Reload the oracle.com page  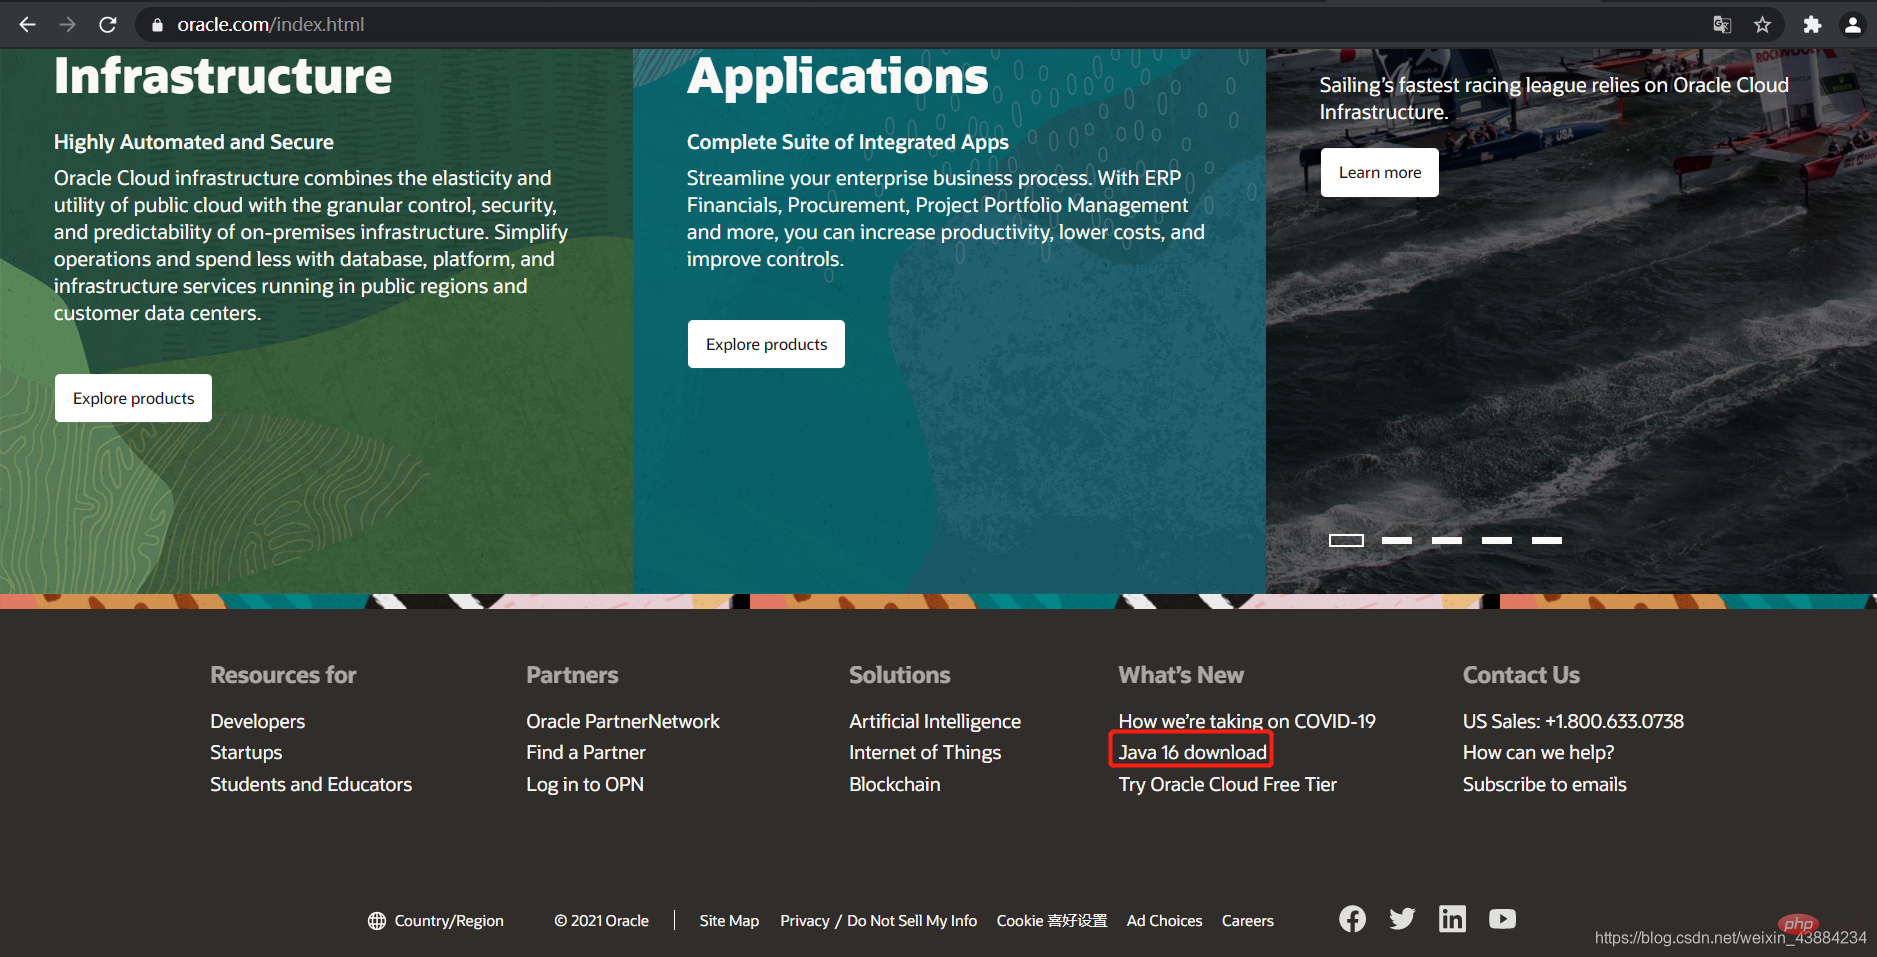pyautogui.click(x=108, y=25)
